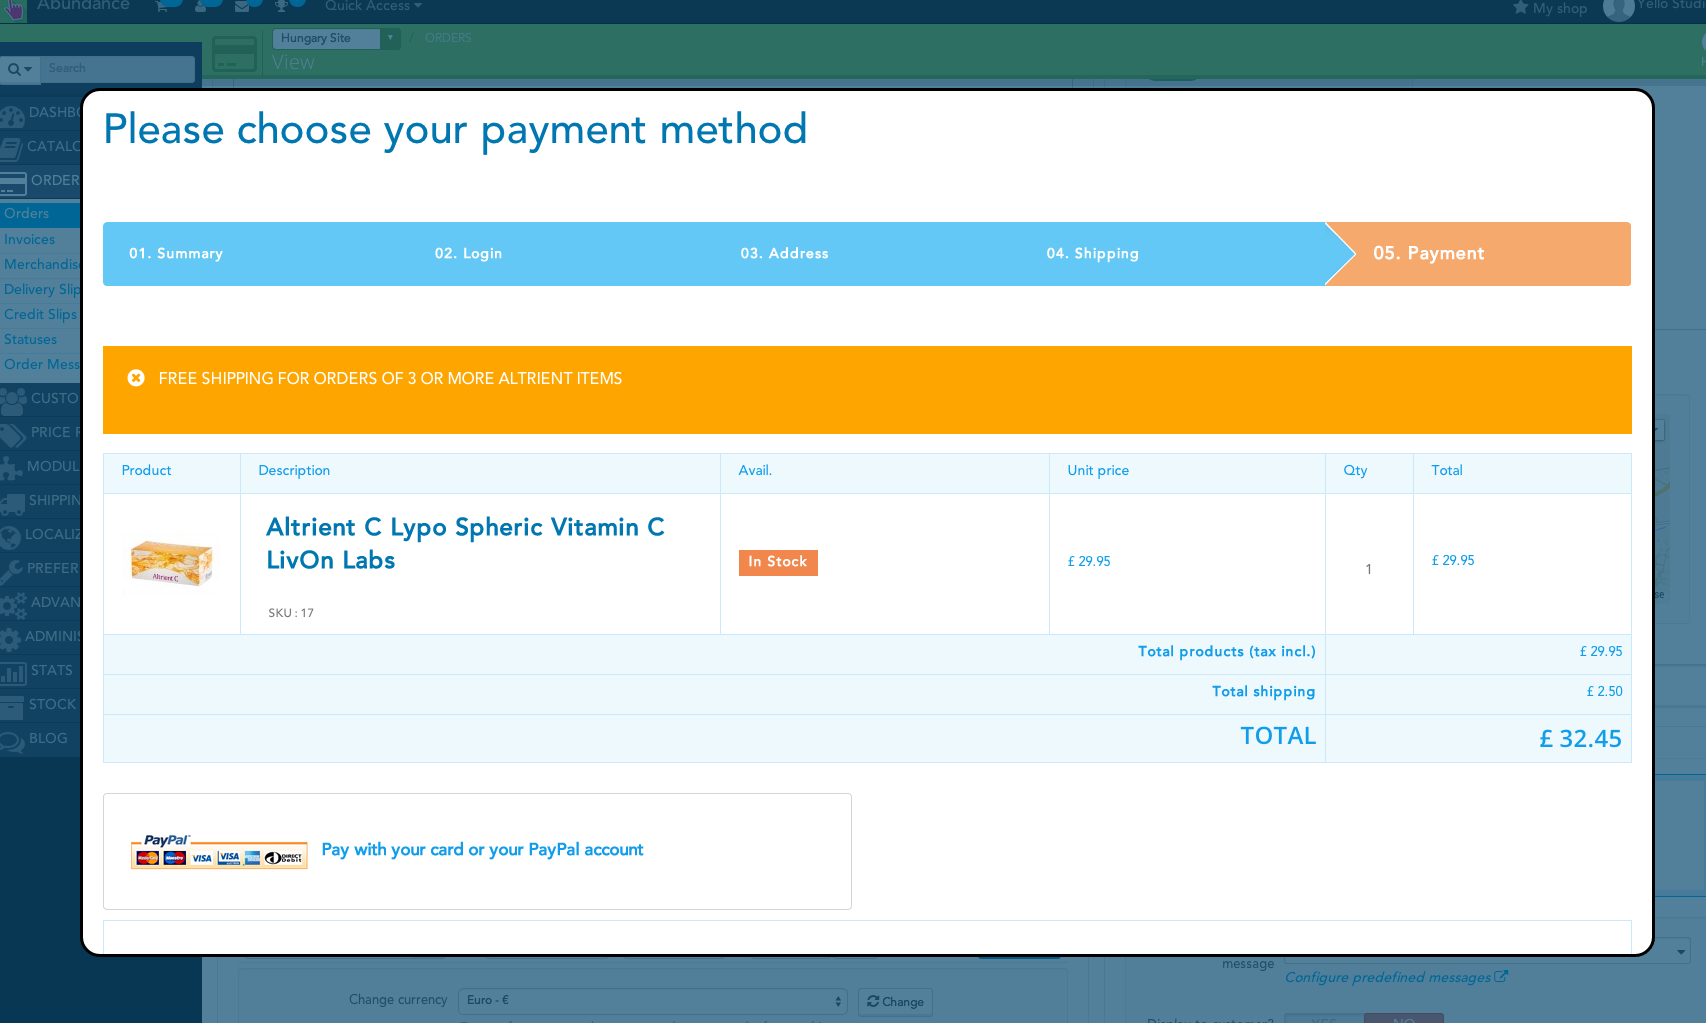
Task: Open Credit Slips in the sidebar
Action: pyautogui.click(x=40, y=315)
